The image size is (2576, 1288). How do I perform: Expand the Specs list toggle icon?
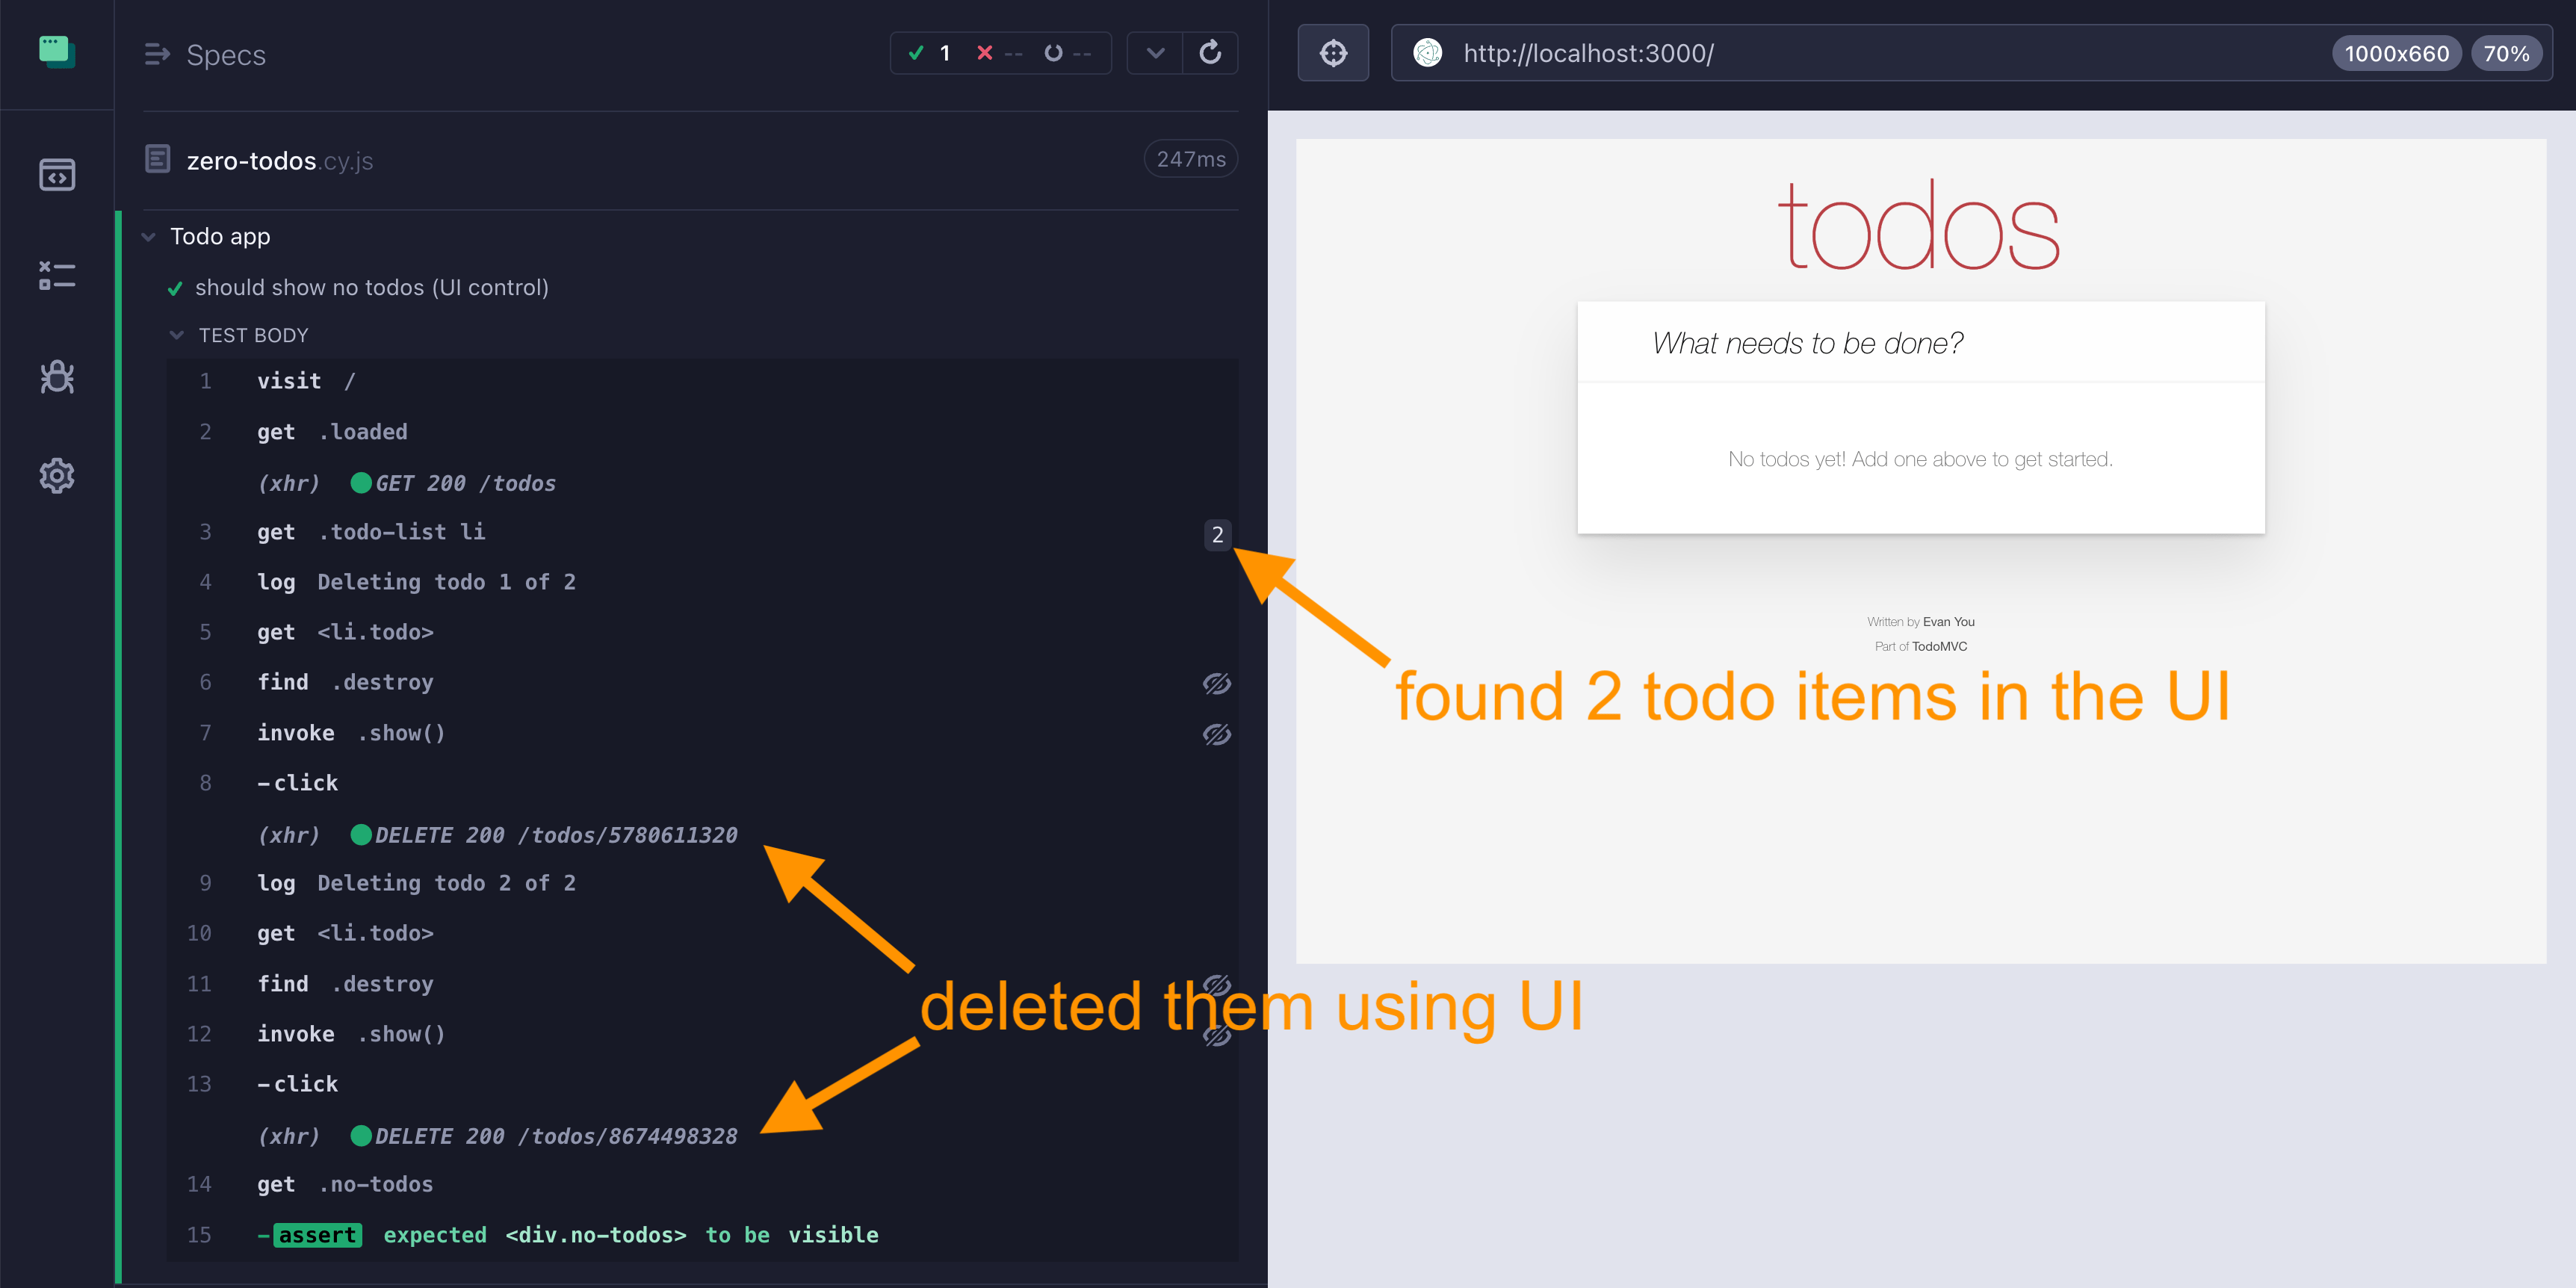coord(157,54)
